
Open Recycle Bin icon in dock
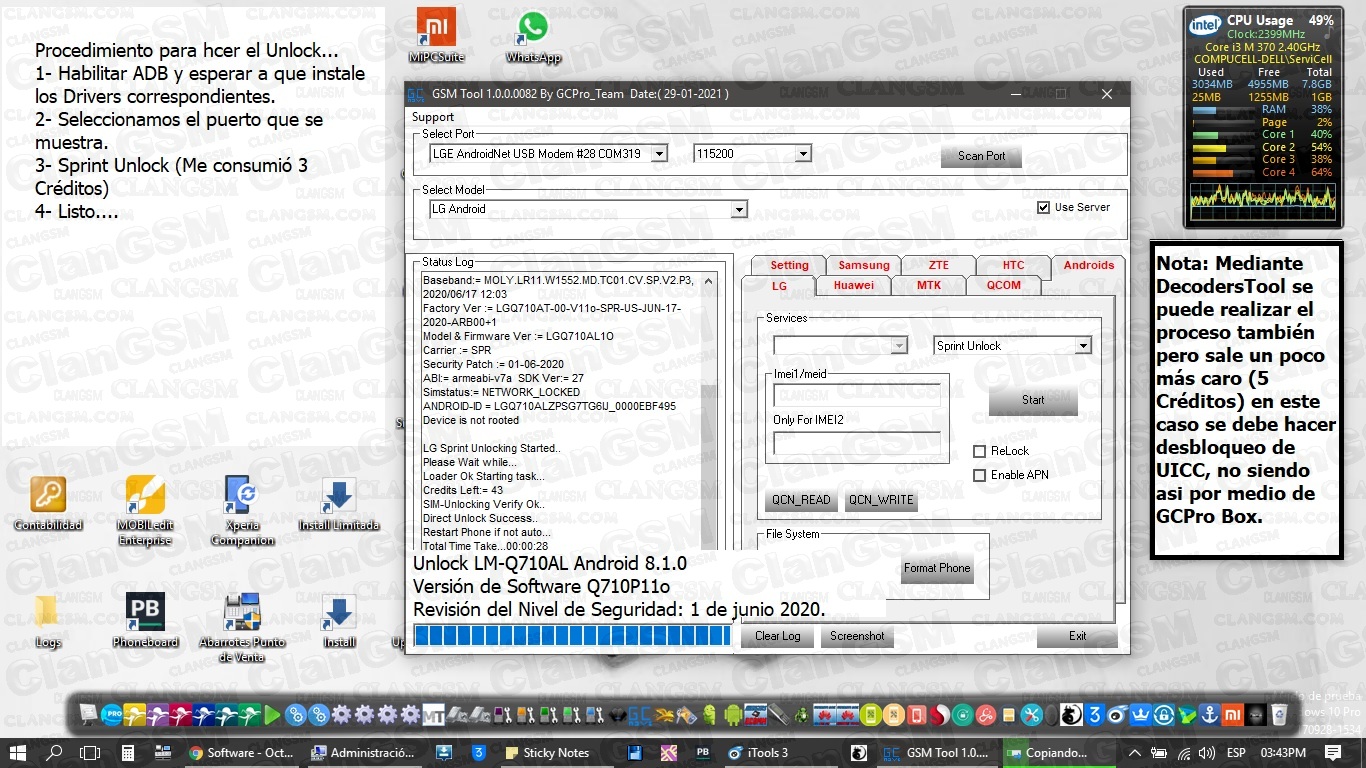click(1279, 716)
